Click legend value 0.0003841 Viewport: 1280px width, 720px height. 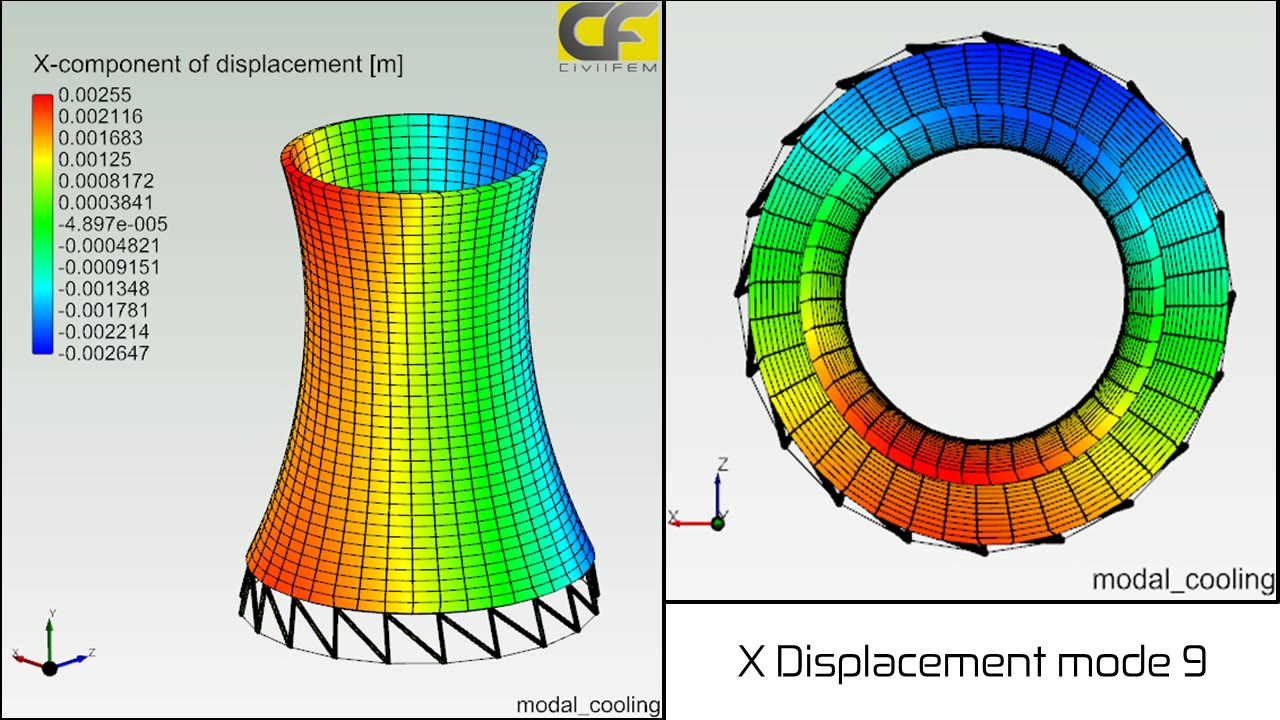[105, 203]
